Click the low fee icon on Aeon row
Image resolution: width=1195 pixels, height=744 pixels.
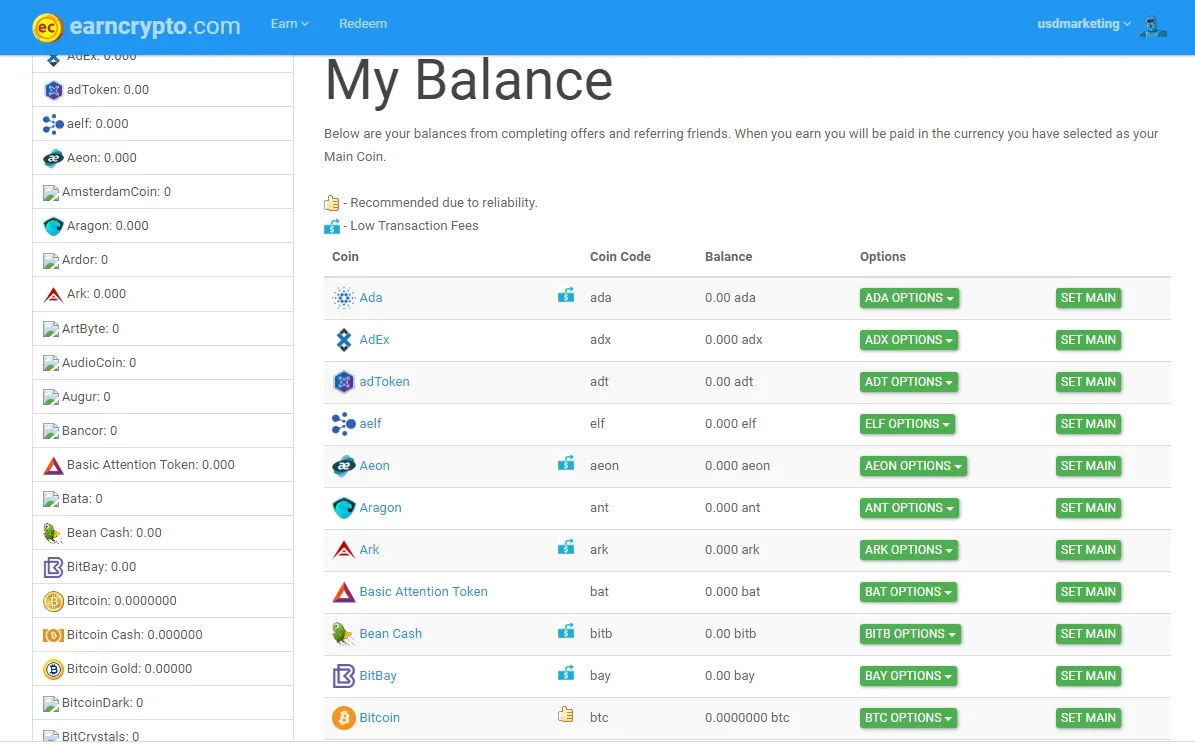tap(565, 463)
